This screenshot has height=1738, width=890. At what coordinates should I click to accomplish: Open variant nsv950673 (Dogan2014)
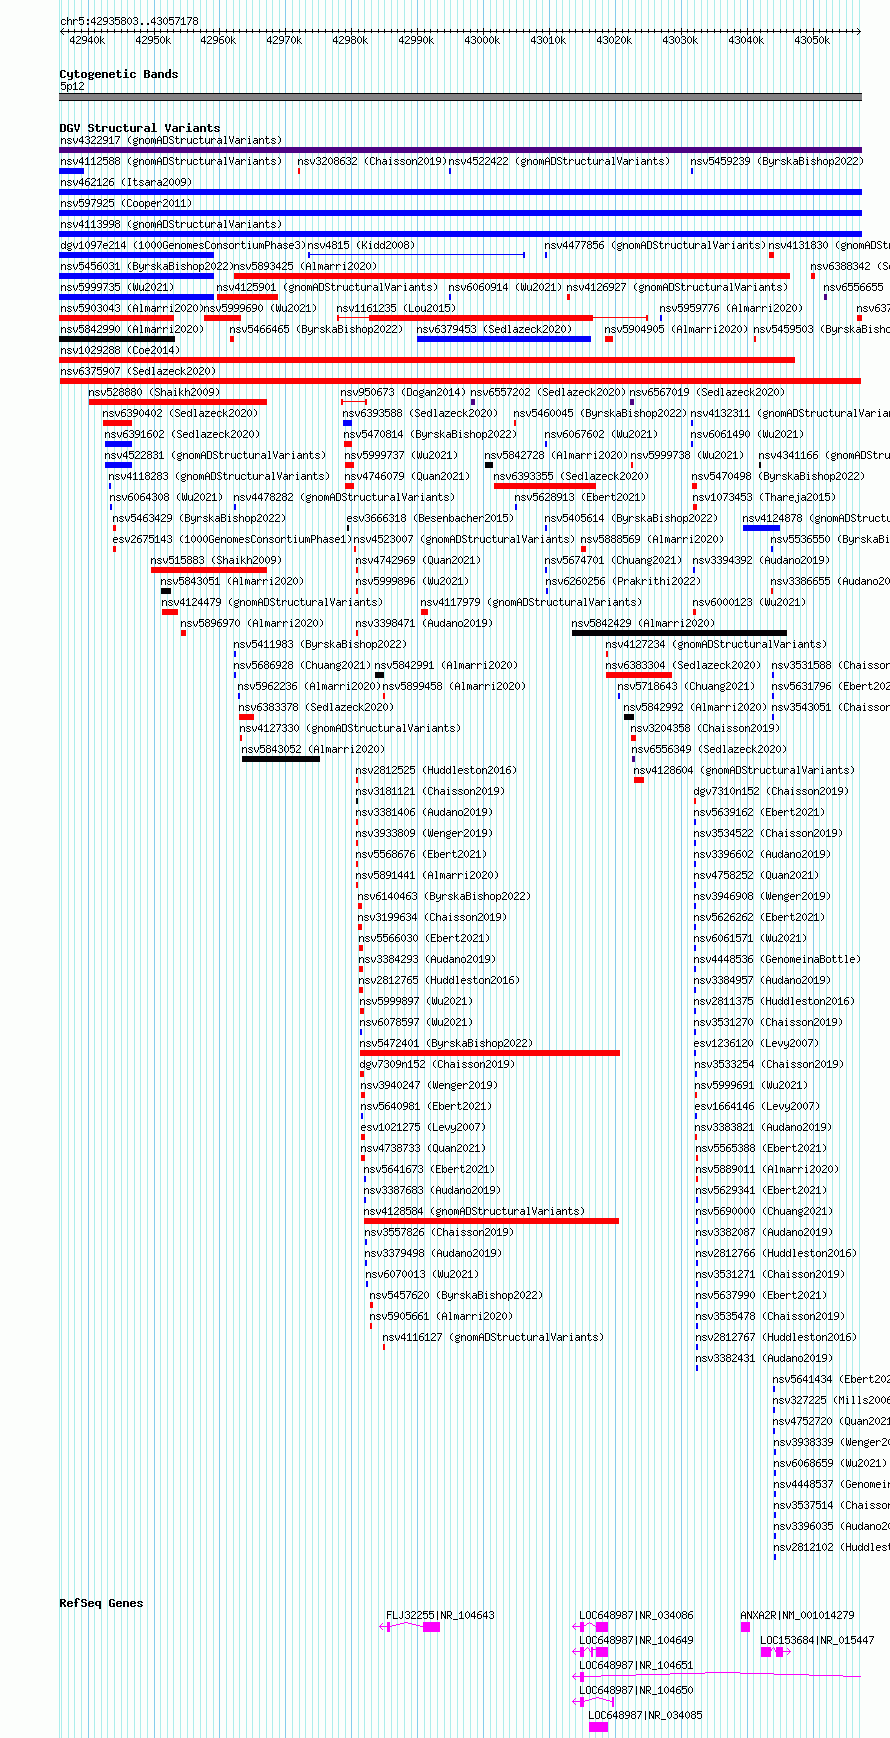(403, 392)
